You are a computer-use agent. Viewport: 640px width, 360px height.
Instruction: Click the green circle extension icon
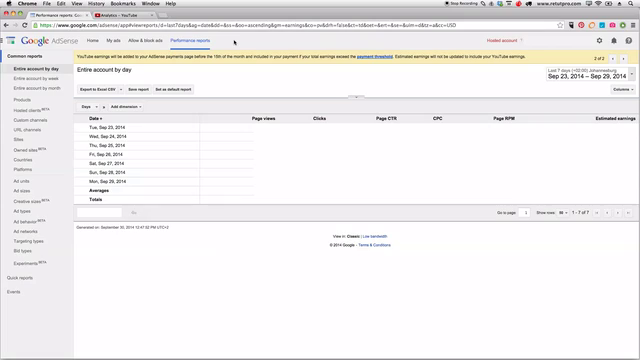[622, 25]
